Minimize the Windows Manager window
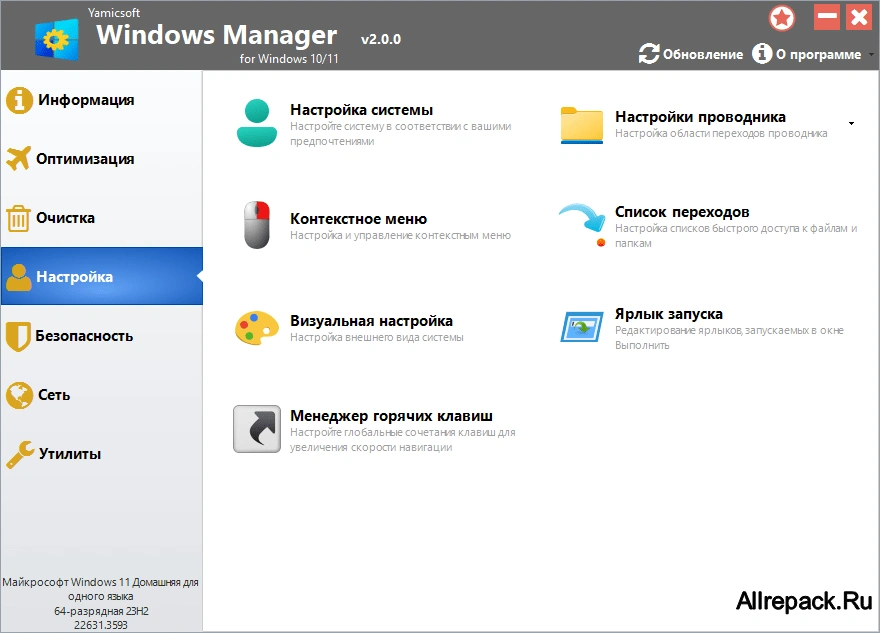Viewport: 880px width, 633px height. click(827, 17)
